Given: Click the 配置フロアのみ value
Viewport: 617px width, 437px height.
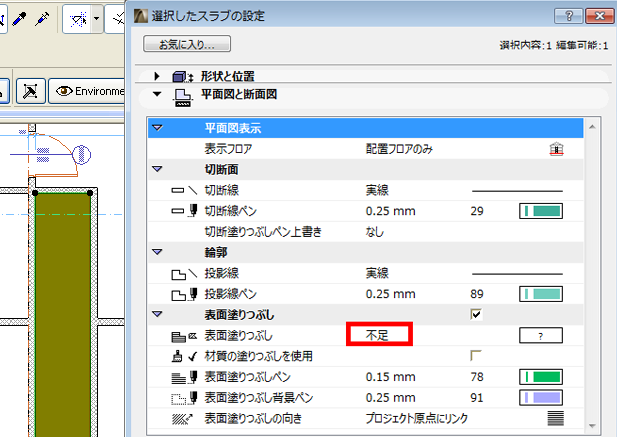Looking at the screenshot, I should [399, 149].
